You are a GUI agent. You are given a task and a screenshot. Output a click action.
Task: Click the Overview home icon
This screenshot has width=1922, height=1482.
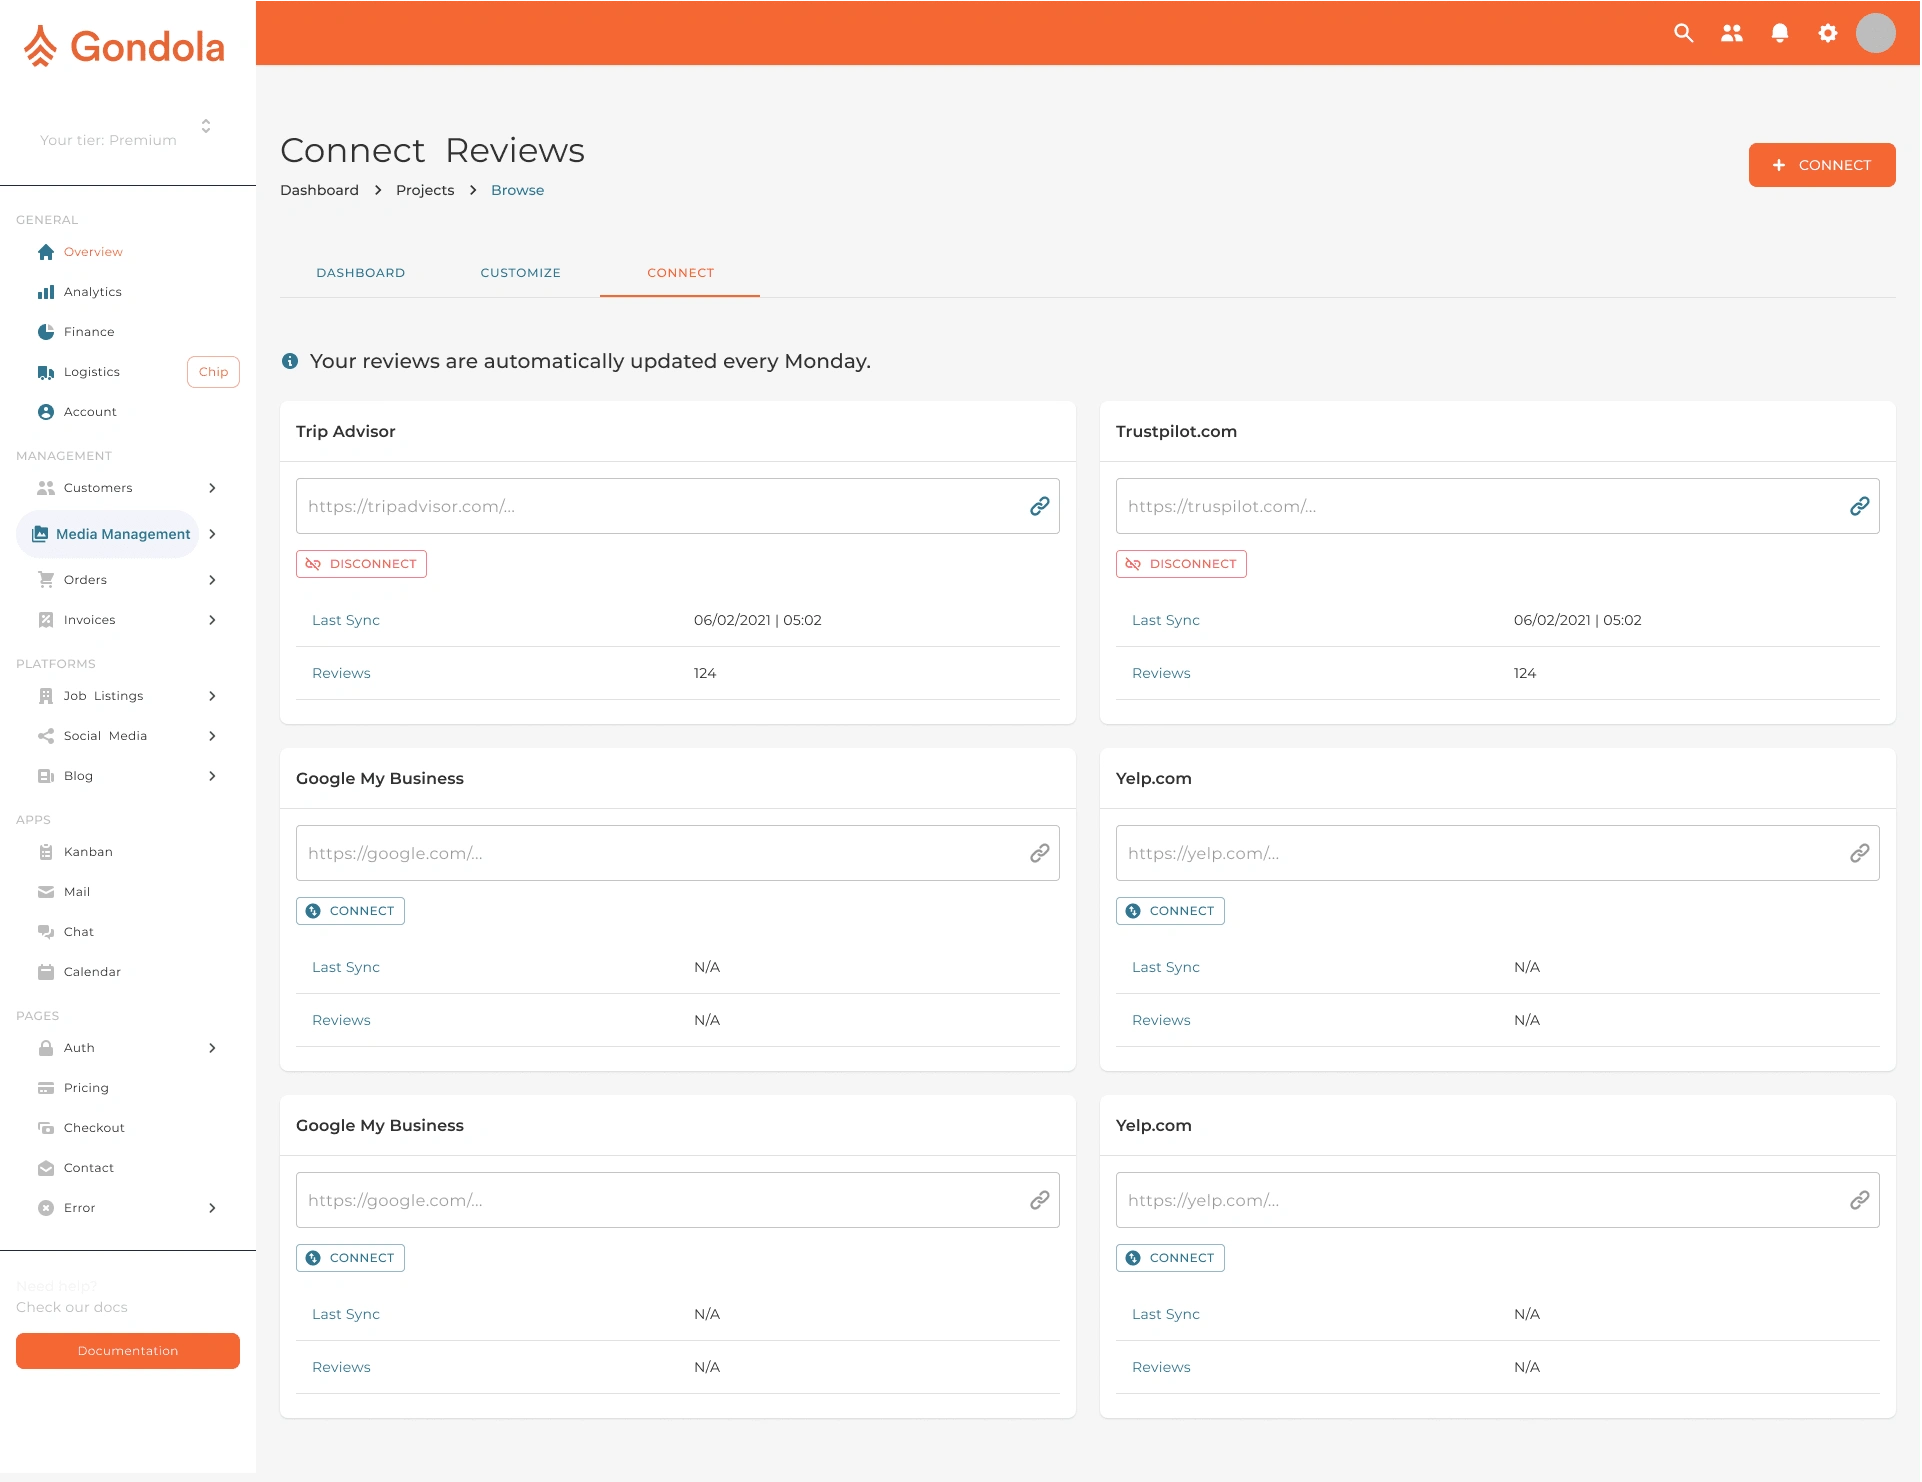coord(46,252)
